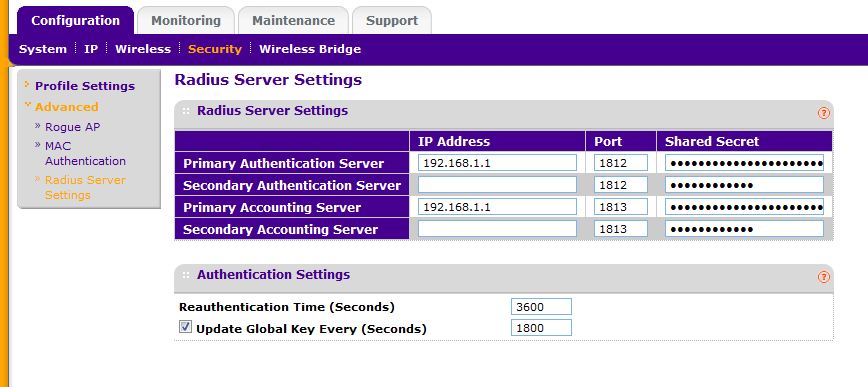This screenshot has height=387, width=868.
Task: Expand the Profile Settings sidebar section
Action: (x=85, y=86)
